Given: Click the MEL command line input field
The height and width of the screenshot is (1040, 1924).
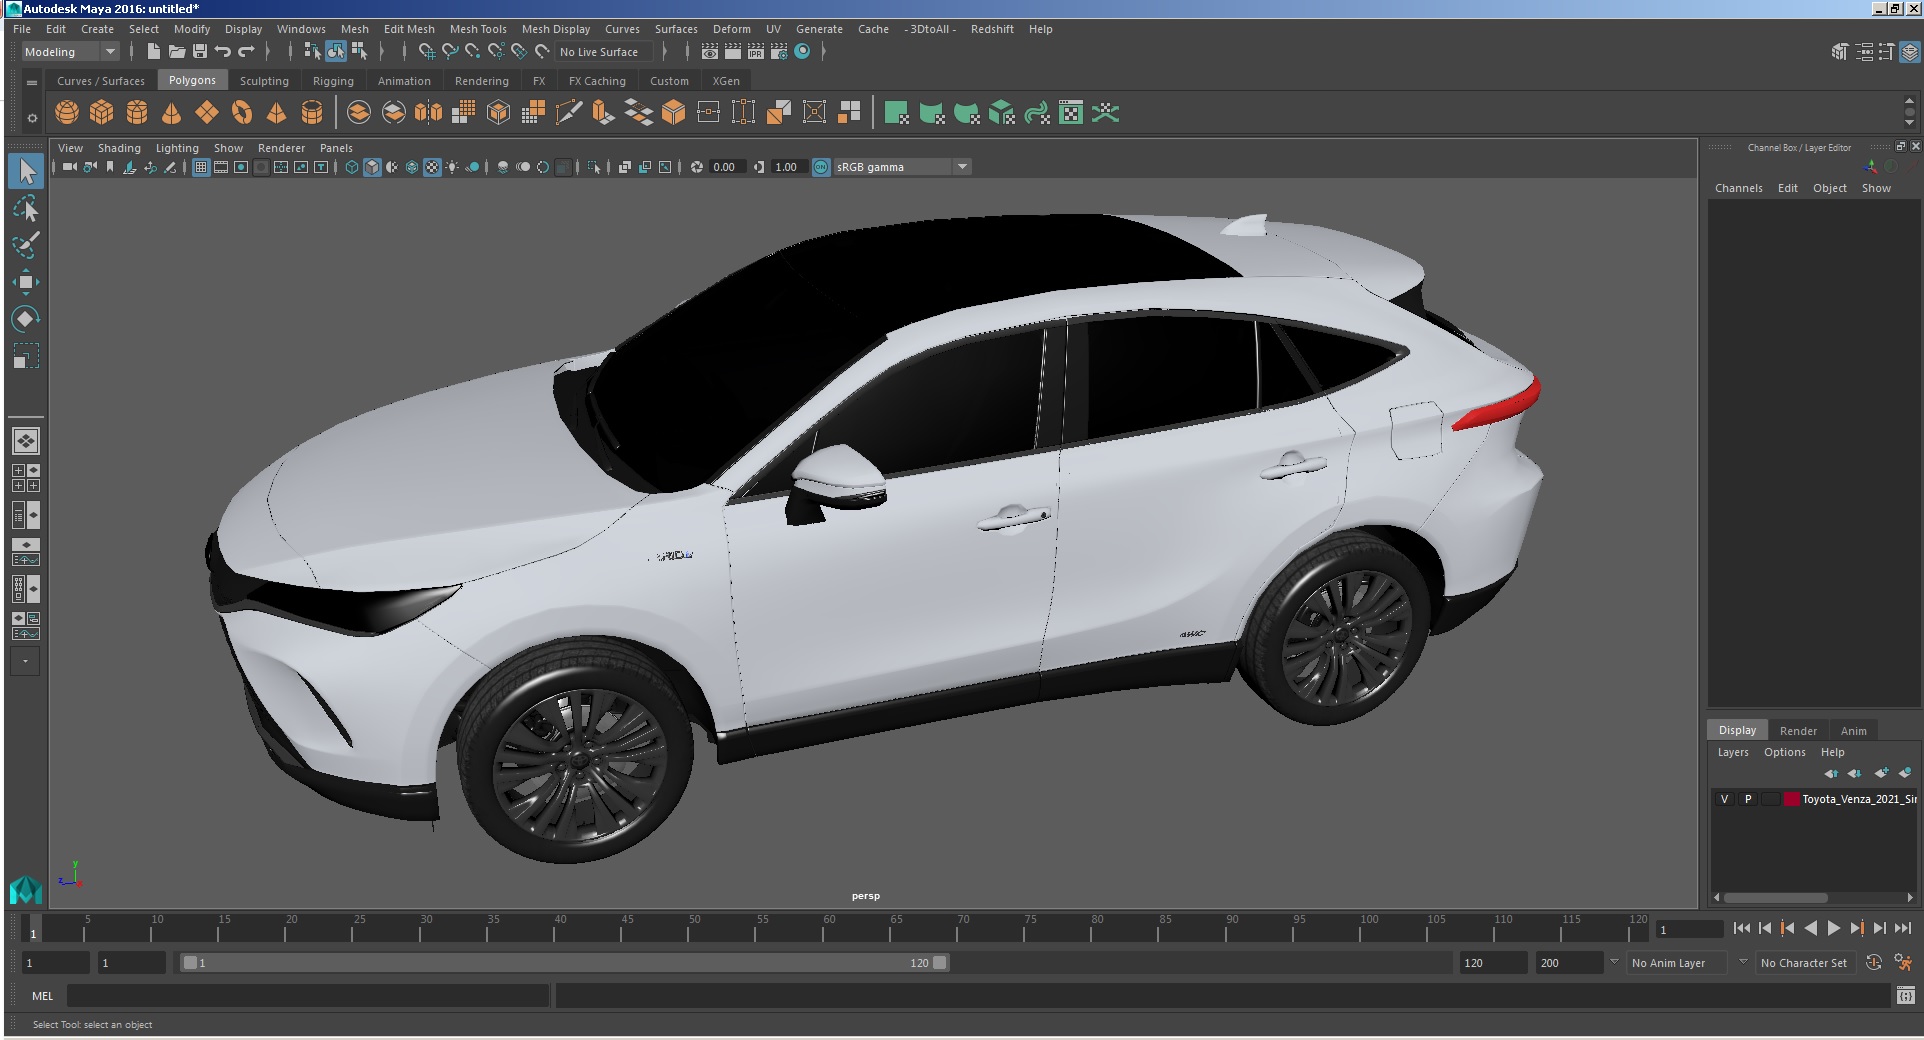Looking at the screenshot, I should [308, 996].
